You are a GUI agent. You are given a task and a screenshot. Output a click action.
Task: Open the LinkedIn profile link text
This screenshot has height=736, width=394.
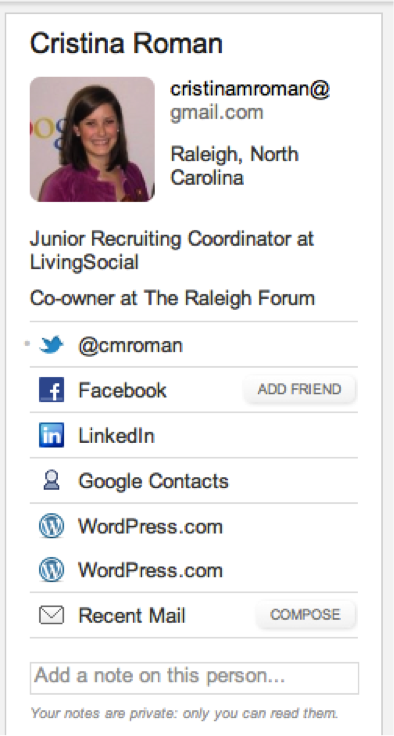pos(116,436)
